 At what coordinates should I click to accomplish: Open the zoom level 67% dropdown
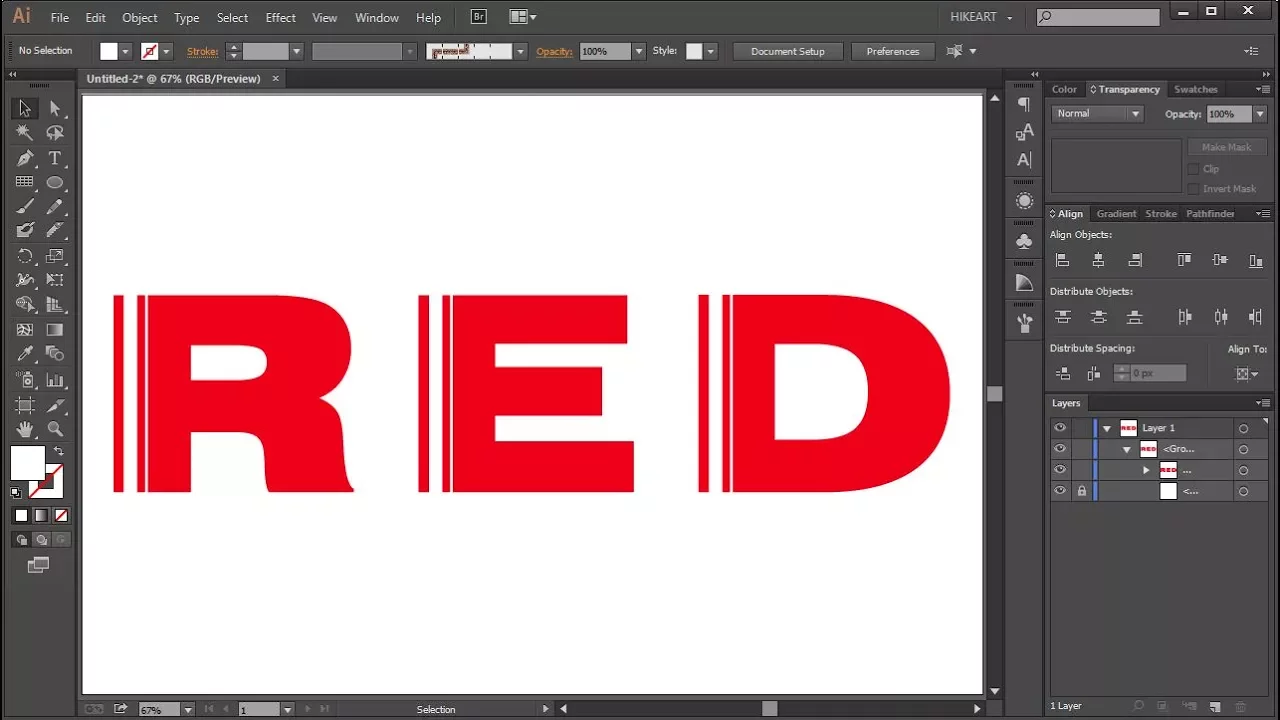click(187, 709)
